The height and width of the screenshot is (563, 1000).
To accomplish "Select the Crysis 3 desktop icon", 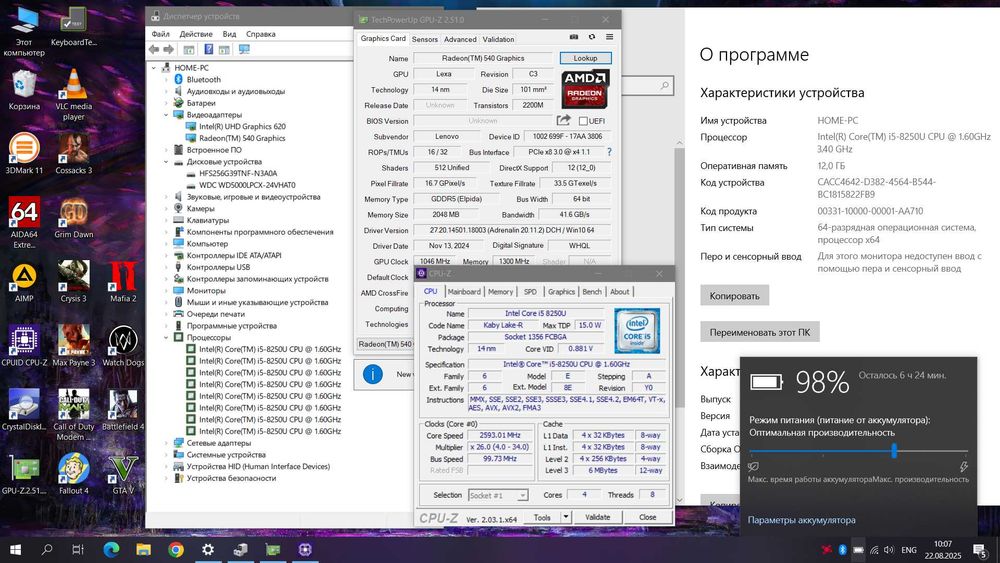I will 73,282.
